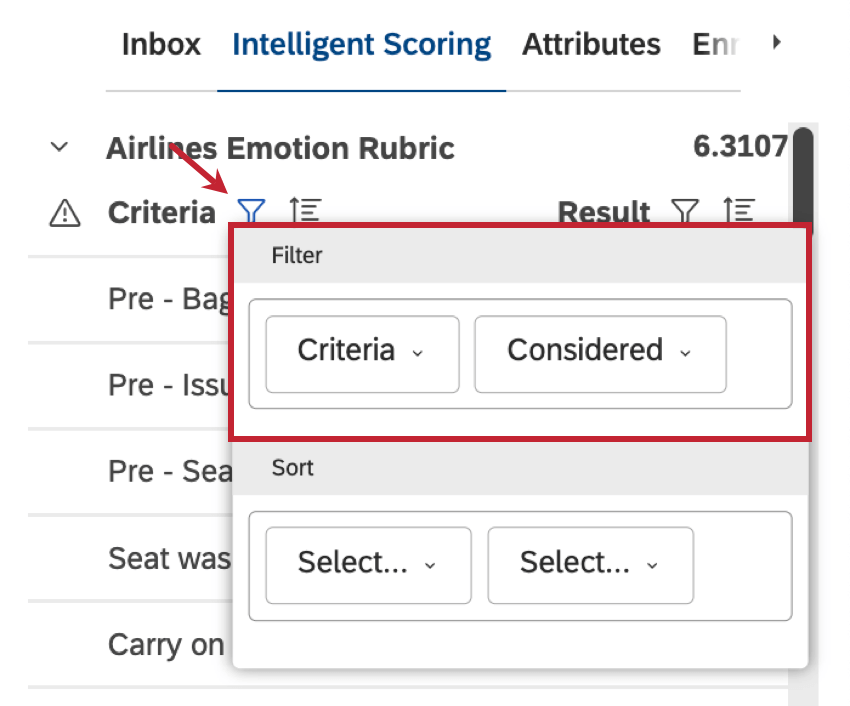Switch to the Inbox tab
This screenshot has height=706, width=850.
[161, 45]
